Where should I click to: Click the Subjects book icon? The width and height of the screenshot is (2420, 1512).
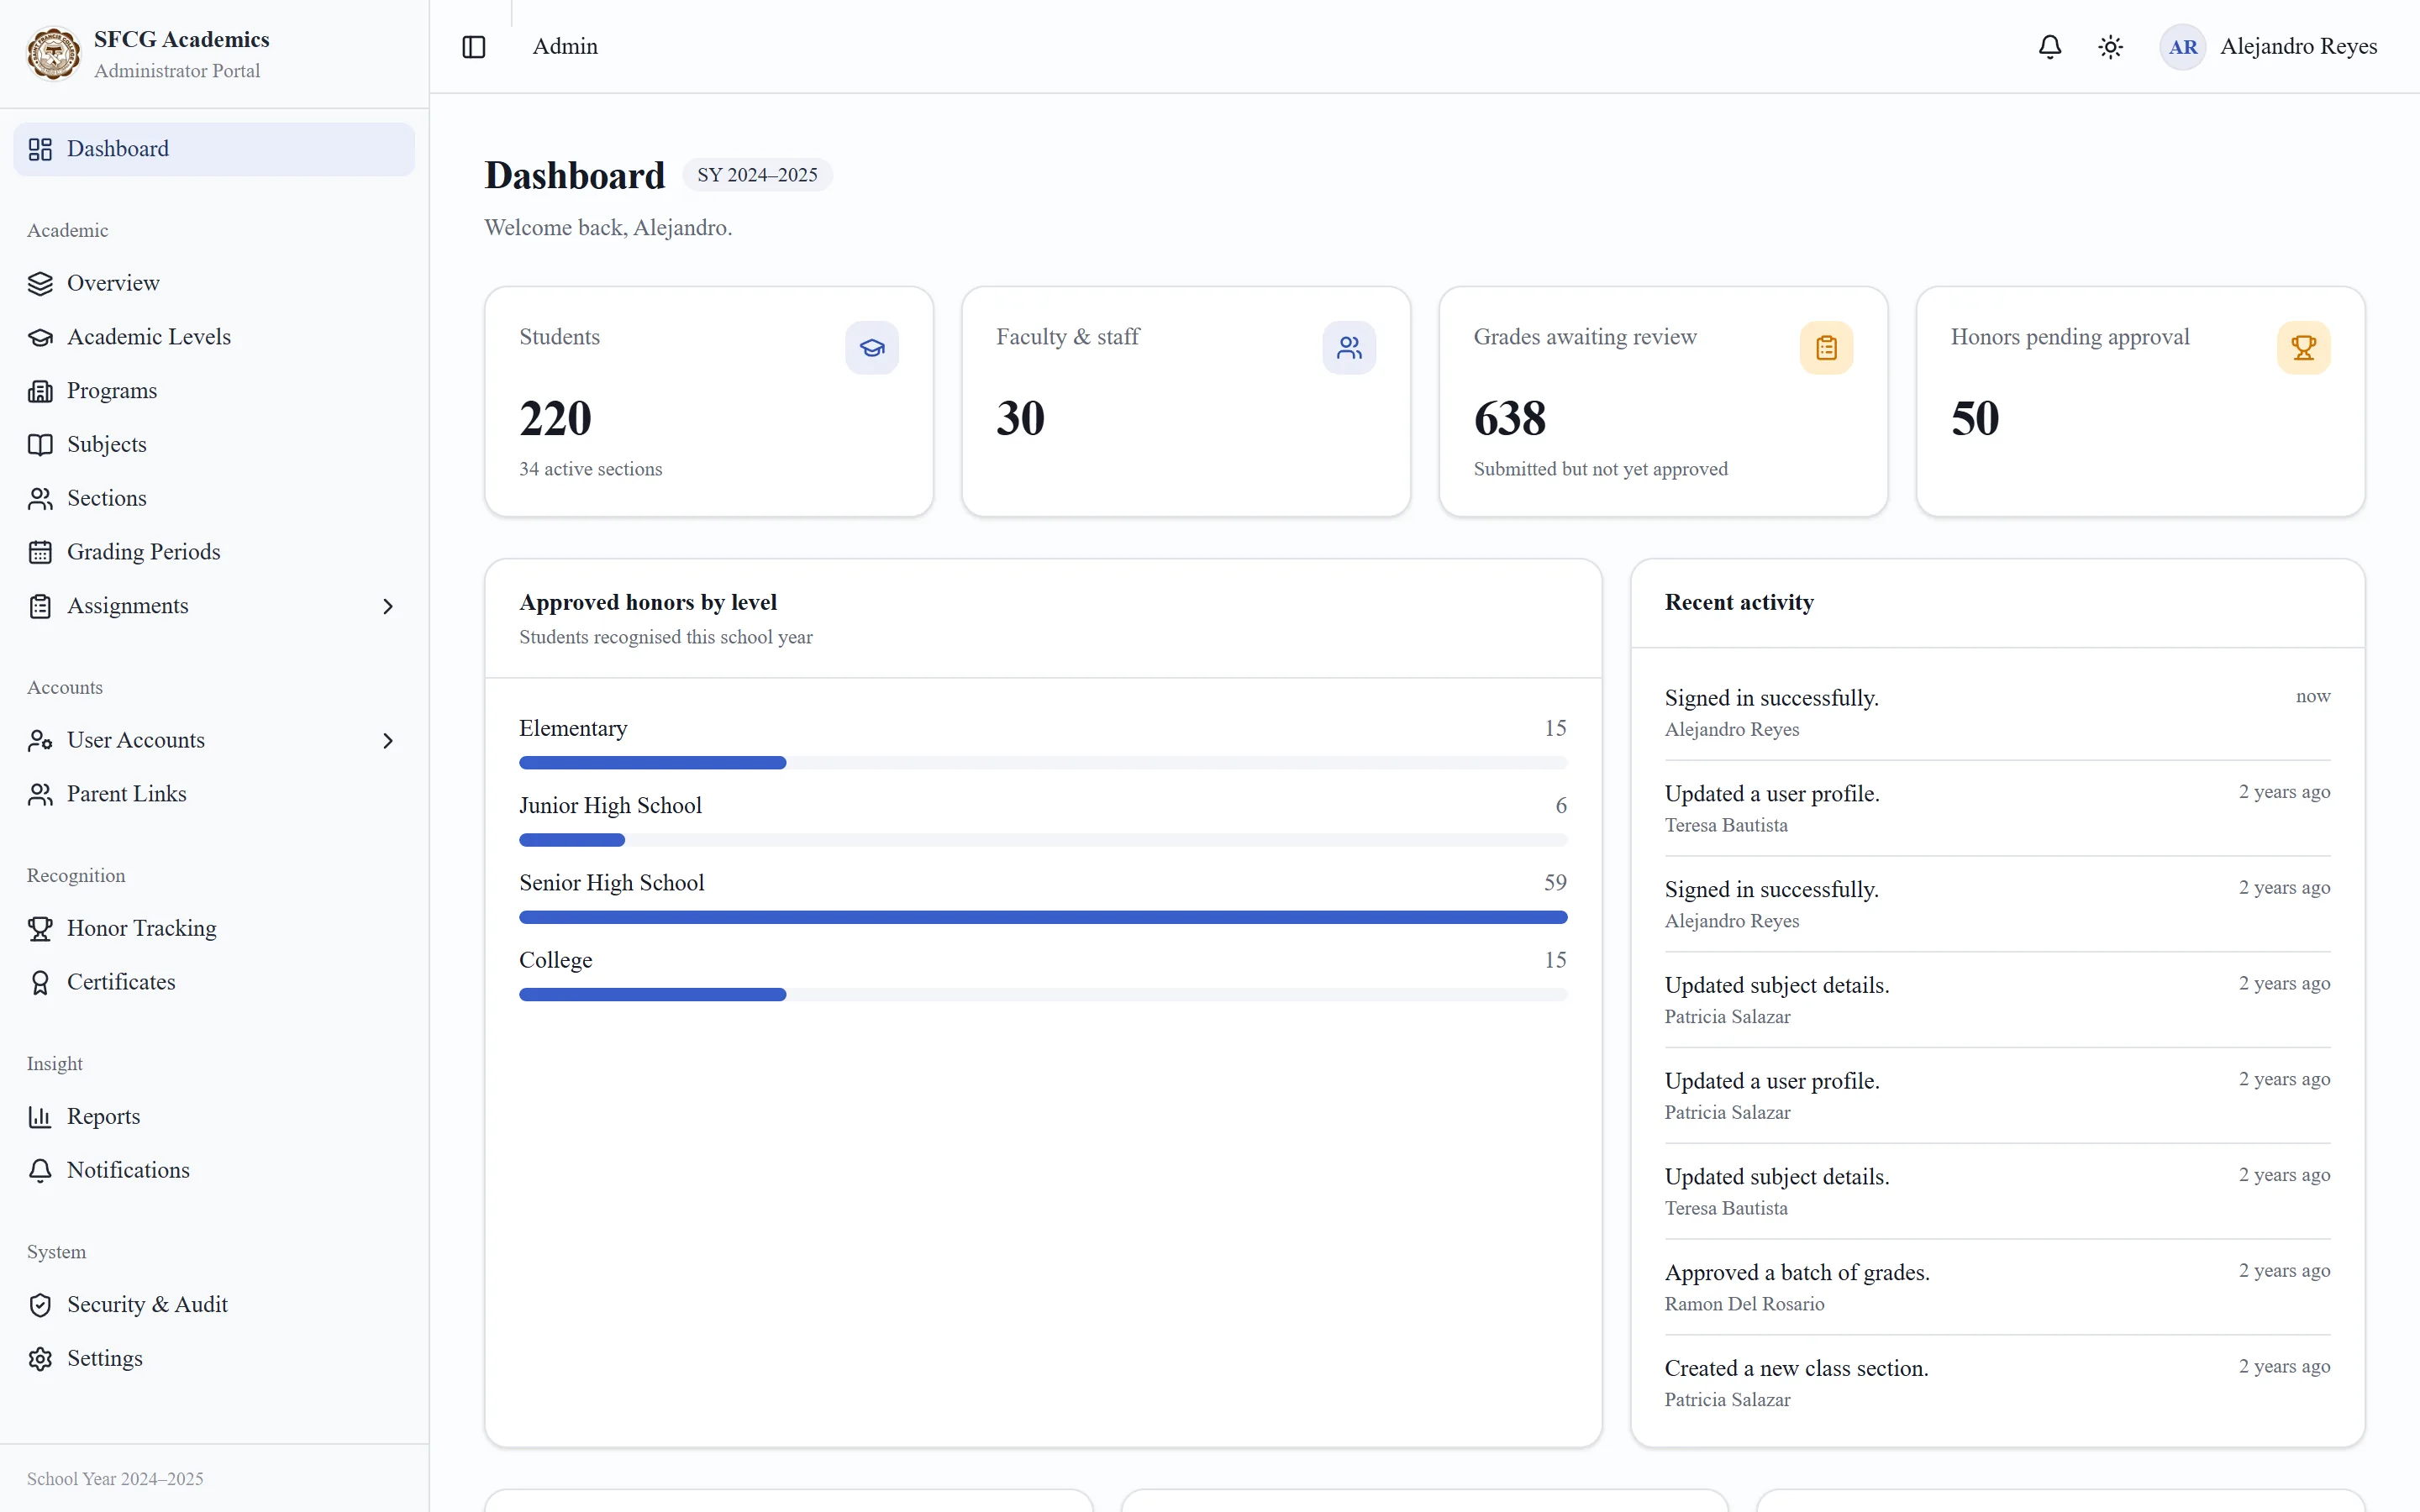40,445
